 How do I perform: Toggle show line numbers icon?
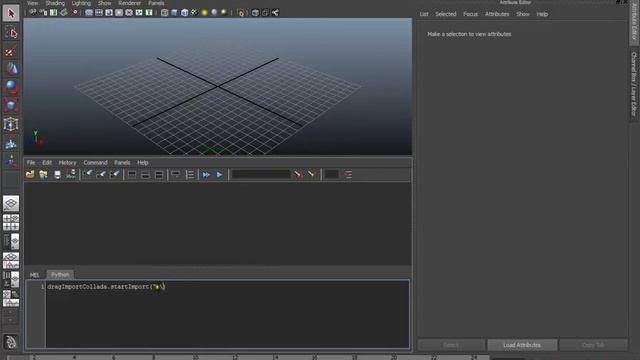coord(189,175)
